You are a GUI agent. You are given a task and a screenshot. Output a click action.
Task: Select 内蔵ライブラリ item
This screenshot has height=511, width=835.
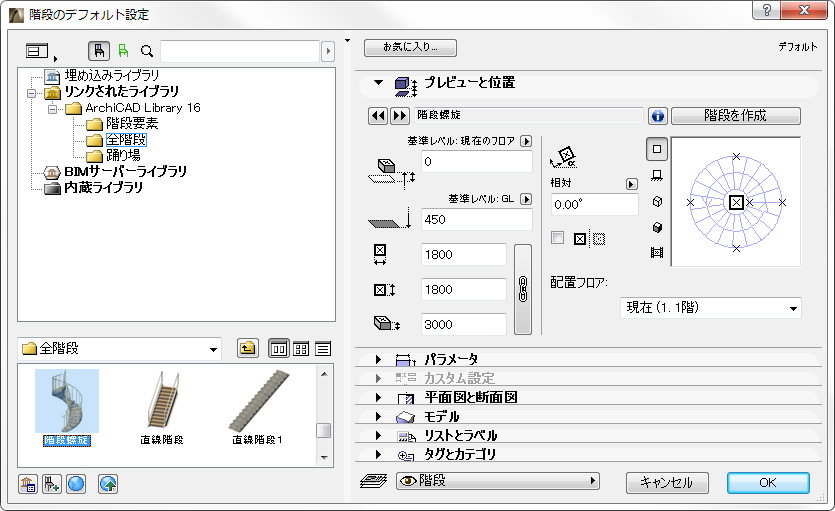point(103,187)
